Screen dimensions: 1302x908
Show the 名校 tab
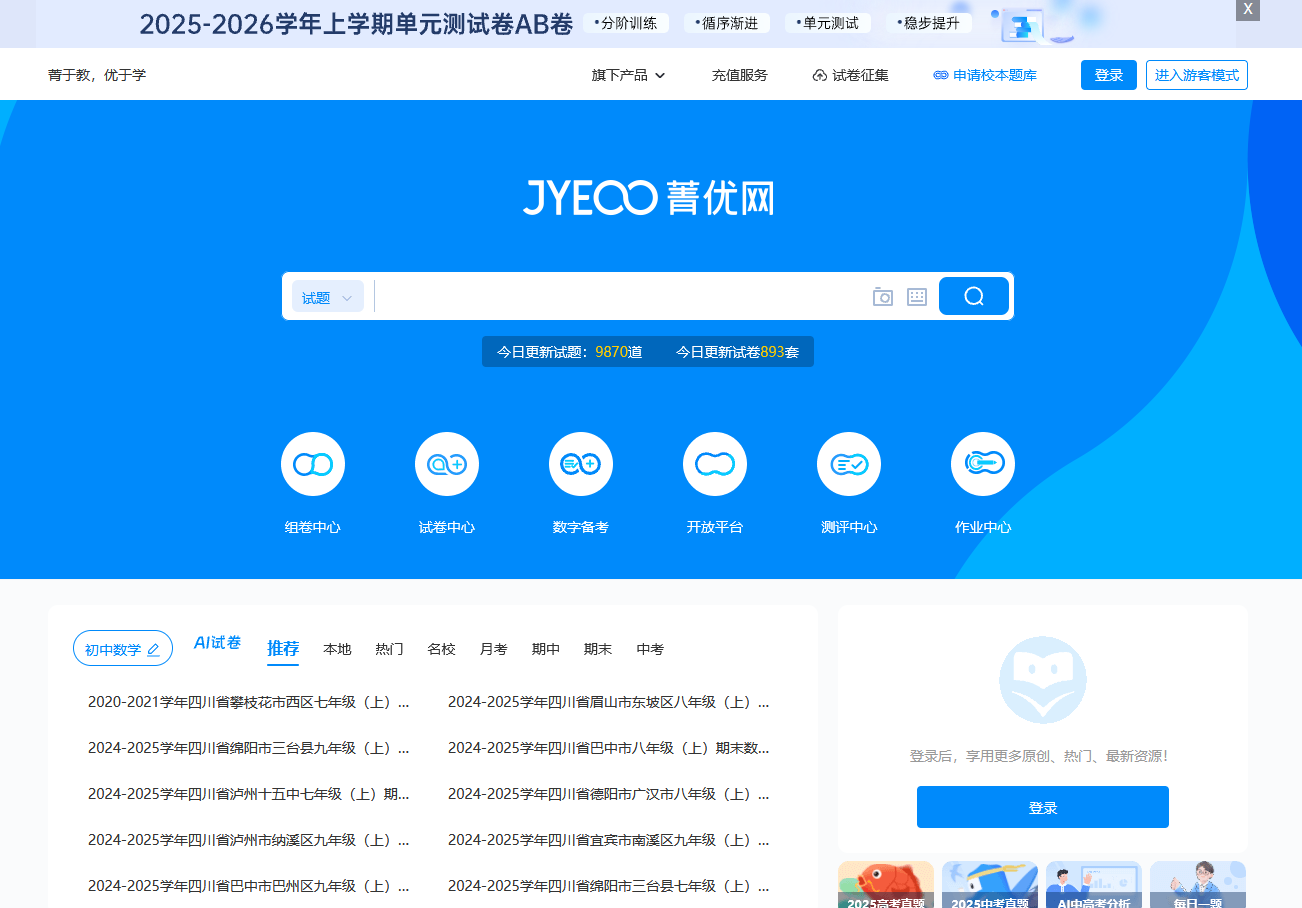click(441, 649)
